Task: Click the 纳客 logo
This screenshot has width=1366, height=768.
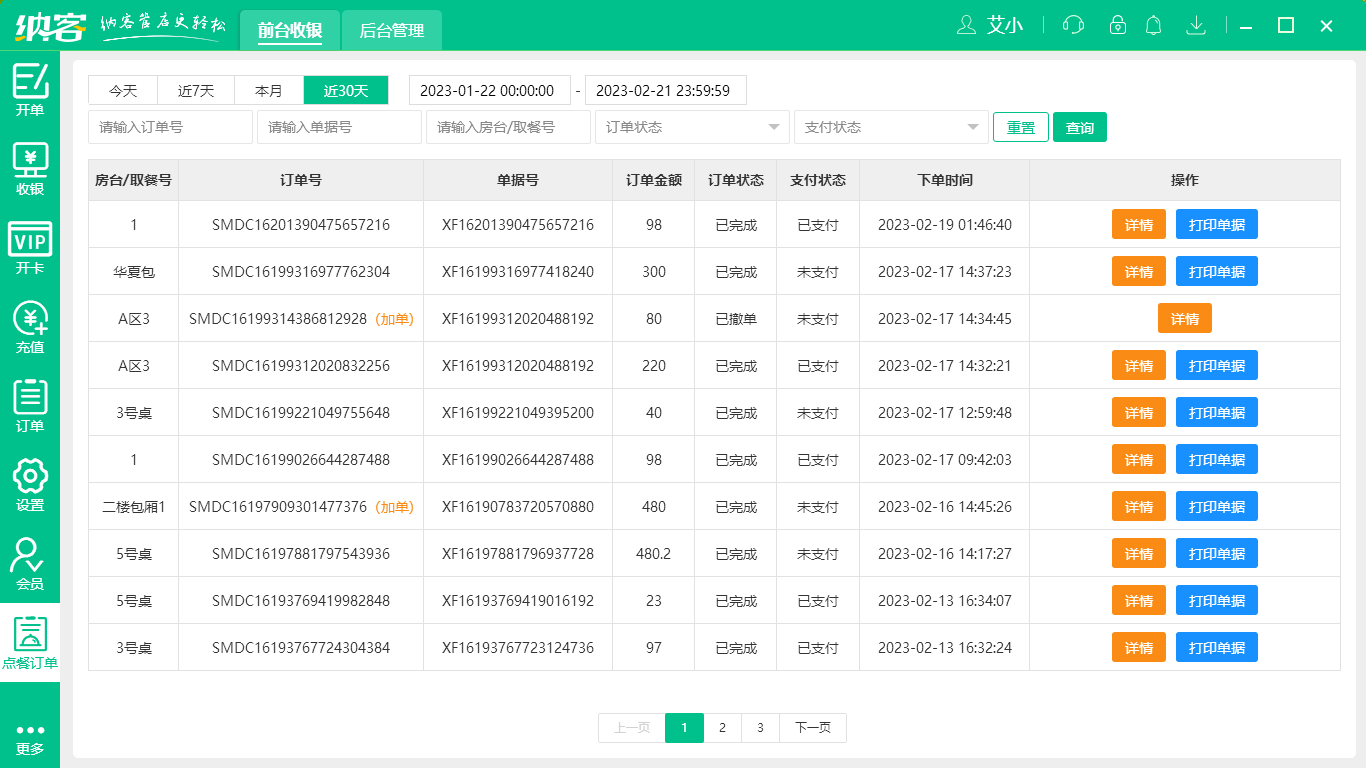Action: coord(50,25)
